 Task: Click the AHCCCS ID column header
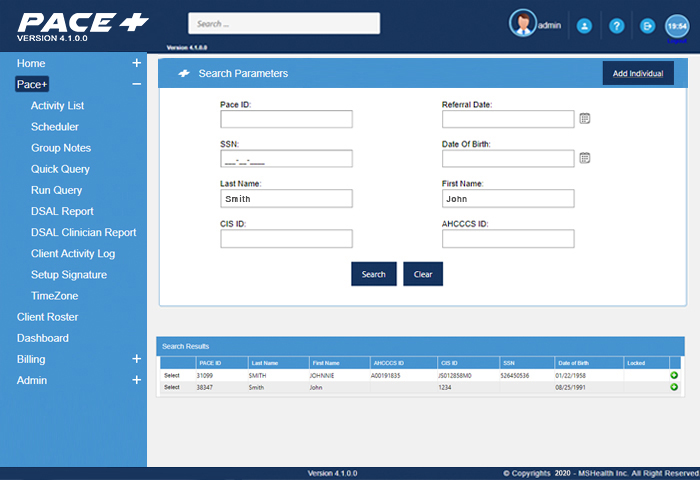[x=388, y=363]
